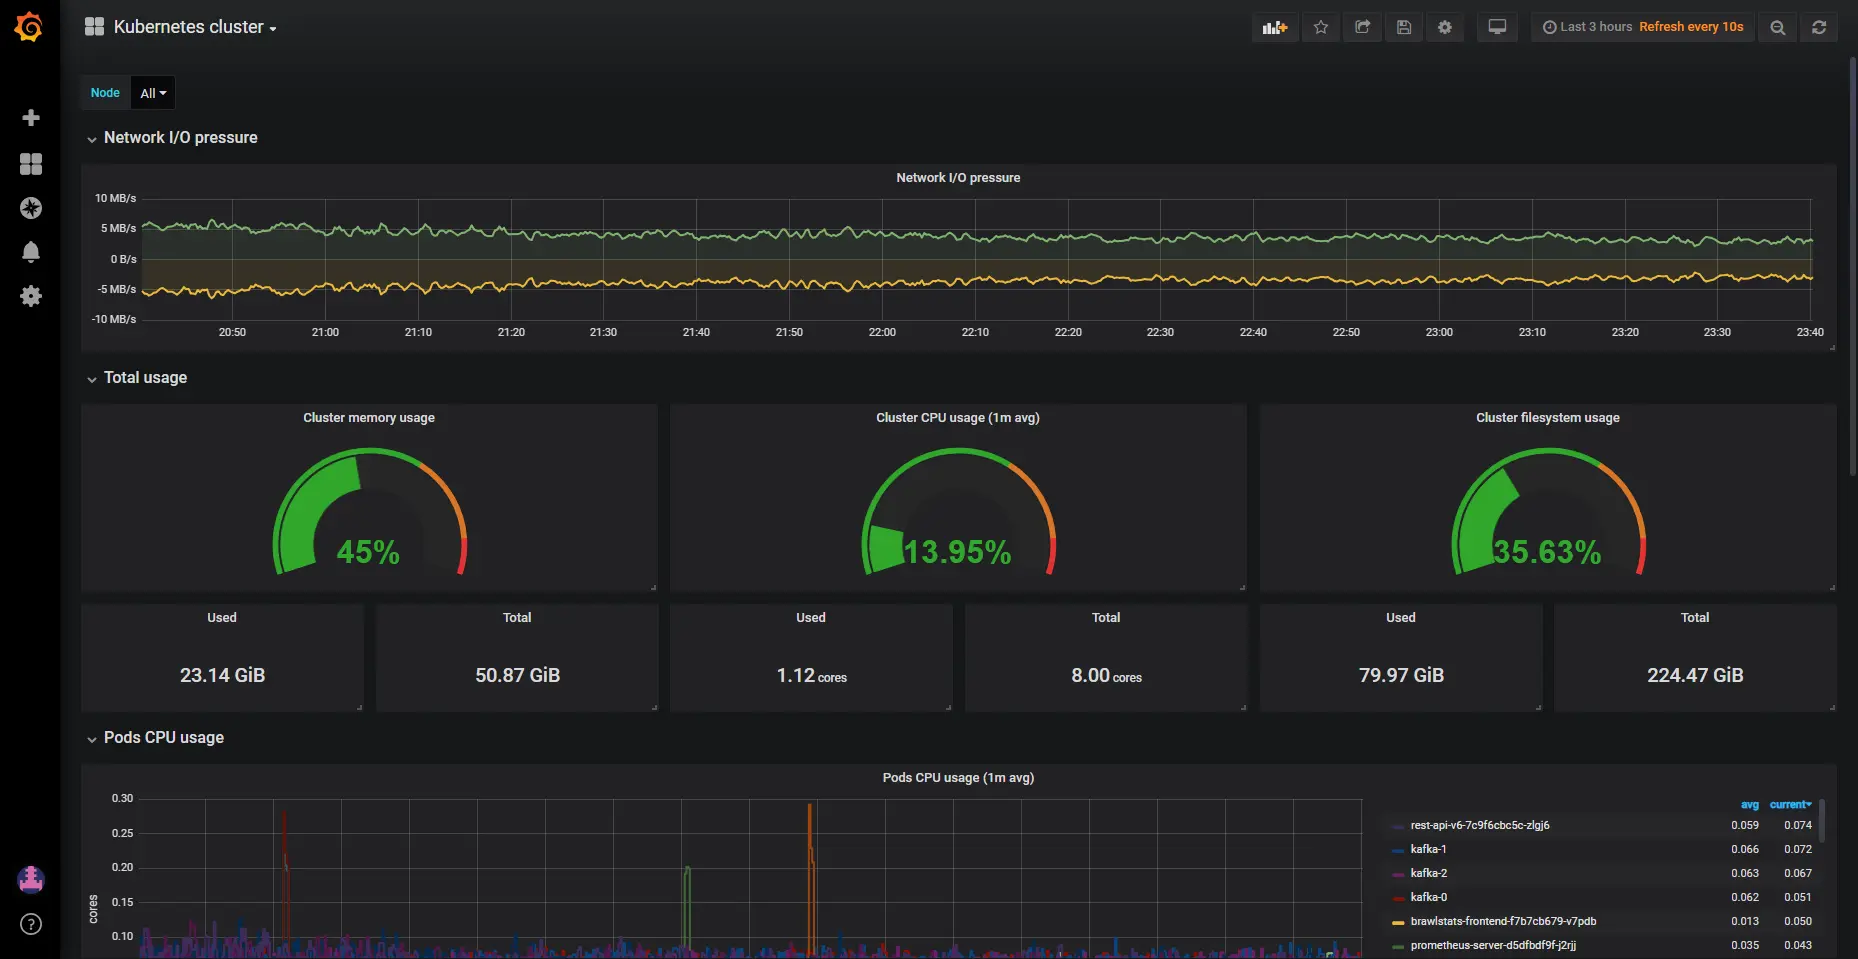The height and width of the screenshot is (959, 1858).
Task: Click the Add panel toolbar icon
Action: 1275,27
